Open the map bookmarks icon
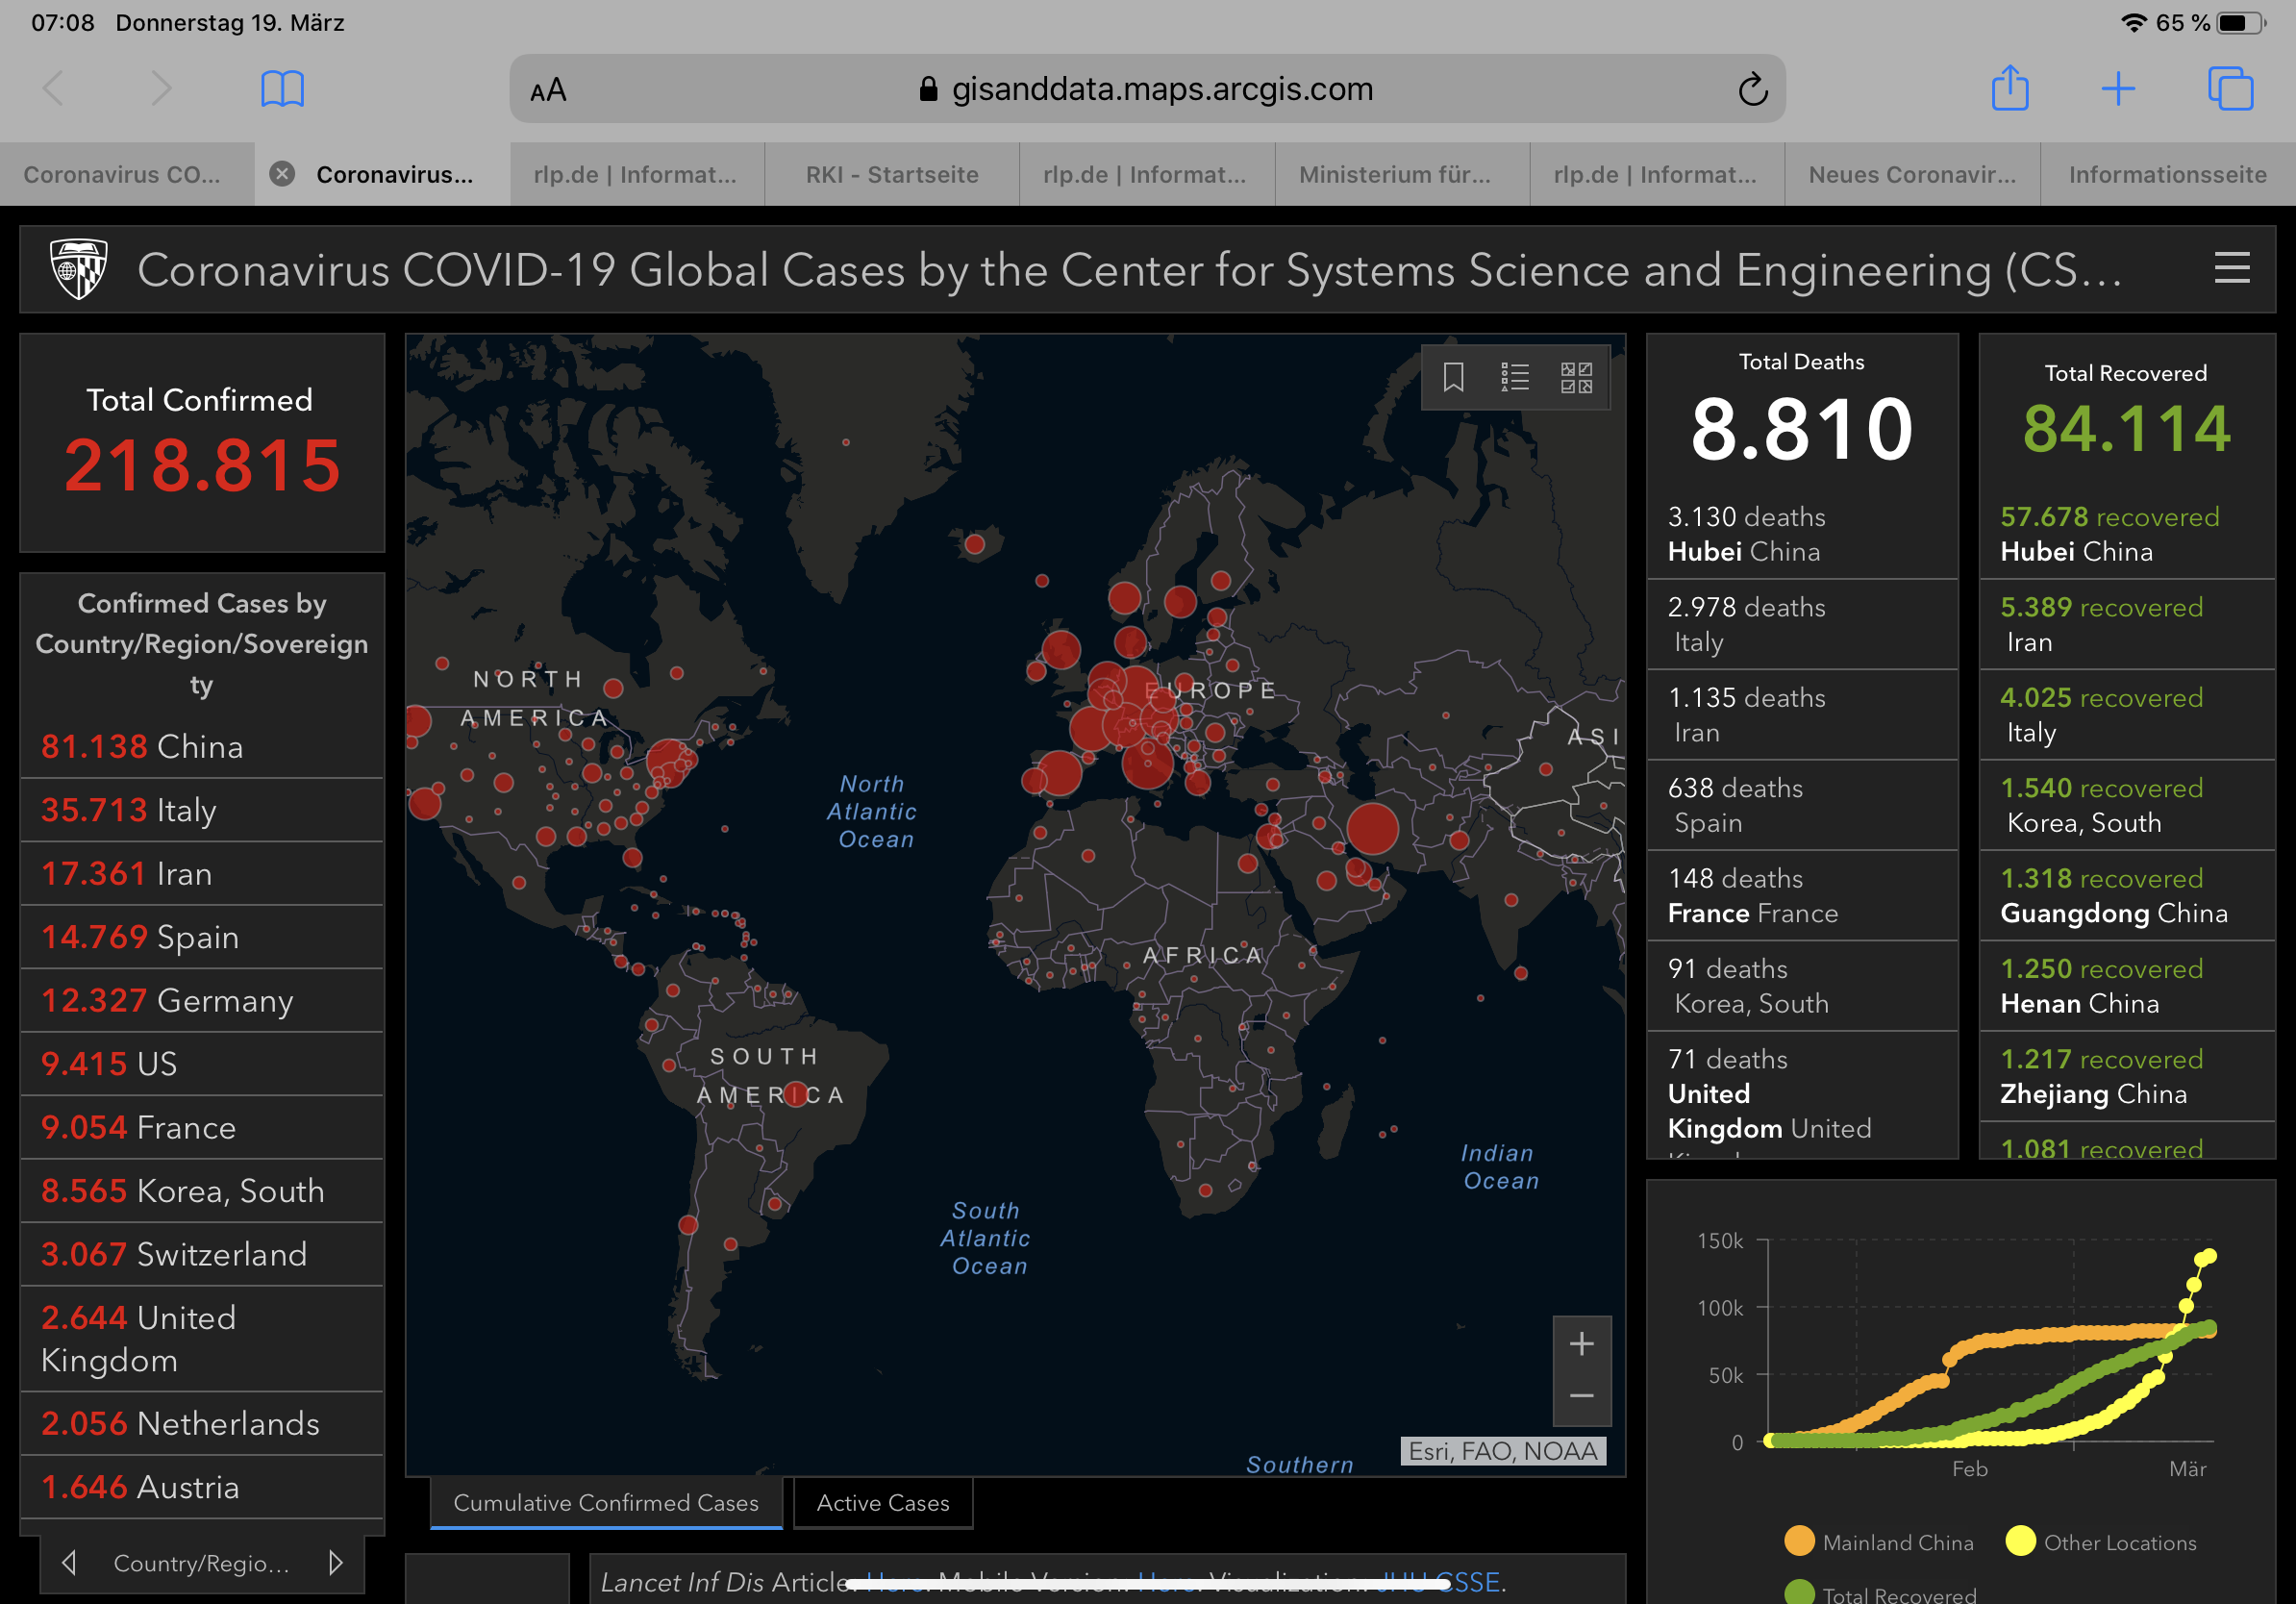Screen dimensions: 2296x1604 click(1453, 377)
